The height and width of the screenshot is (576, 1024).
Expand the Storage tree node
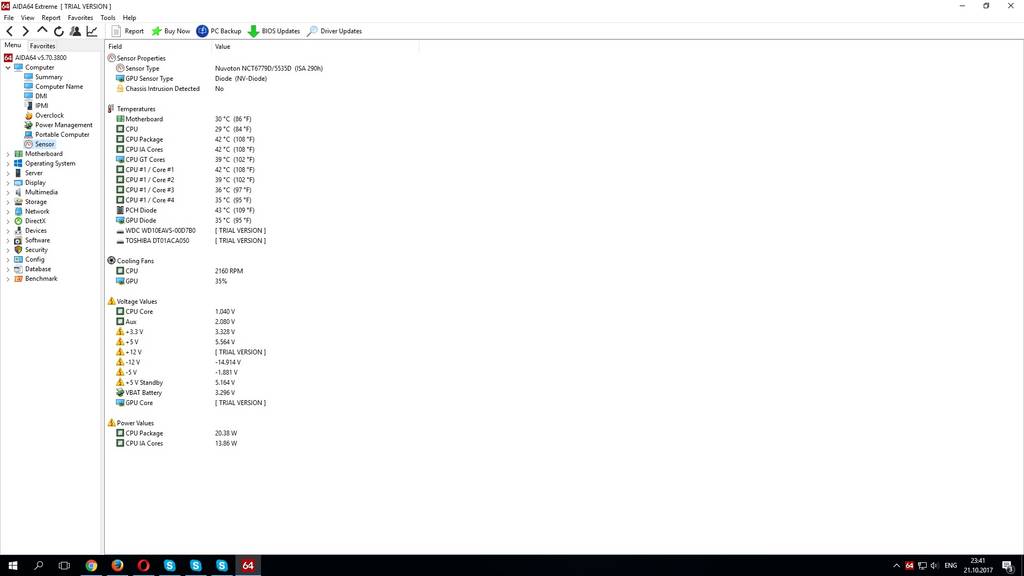[8, 202]
